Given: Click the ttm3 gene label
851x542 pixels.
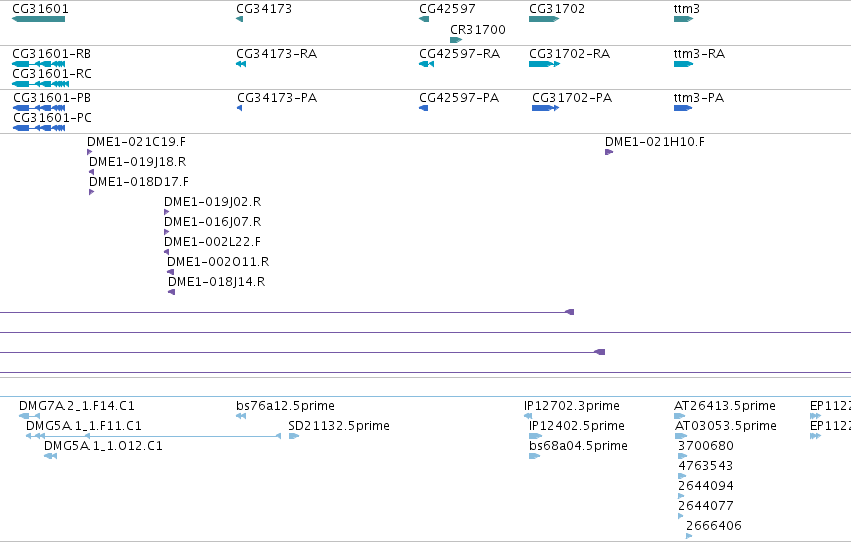Looking at the screenshot, I should [687, 9].
